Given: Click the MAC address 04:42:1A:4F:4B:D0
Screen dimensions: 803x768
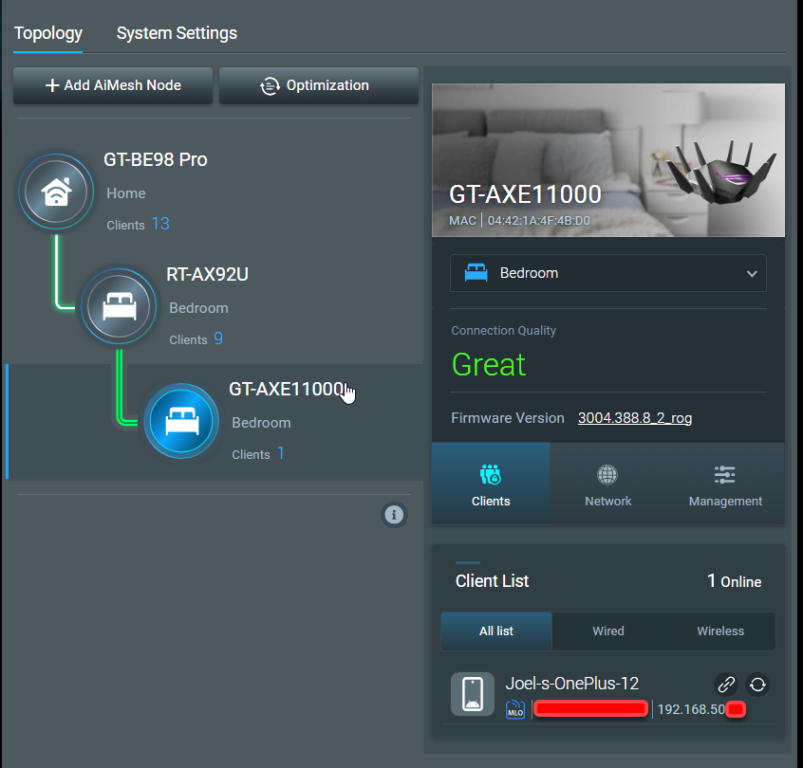Looking at the screenshot, I should tap(538, 221).
